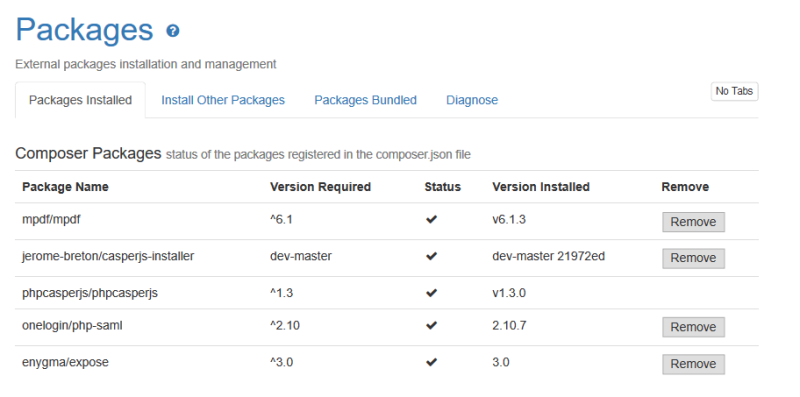Remove the jerome-breton/casperjs-installer package
This screenshot has height=397, width=800.
[693, 258]
